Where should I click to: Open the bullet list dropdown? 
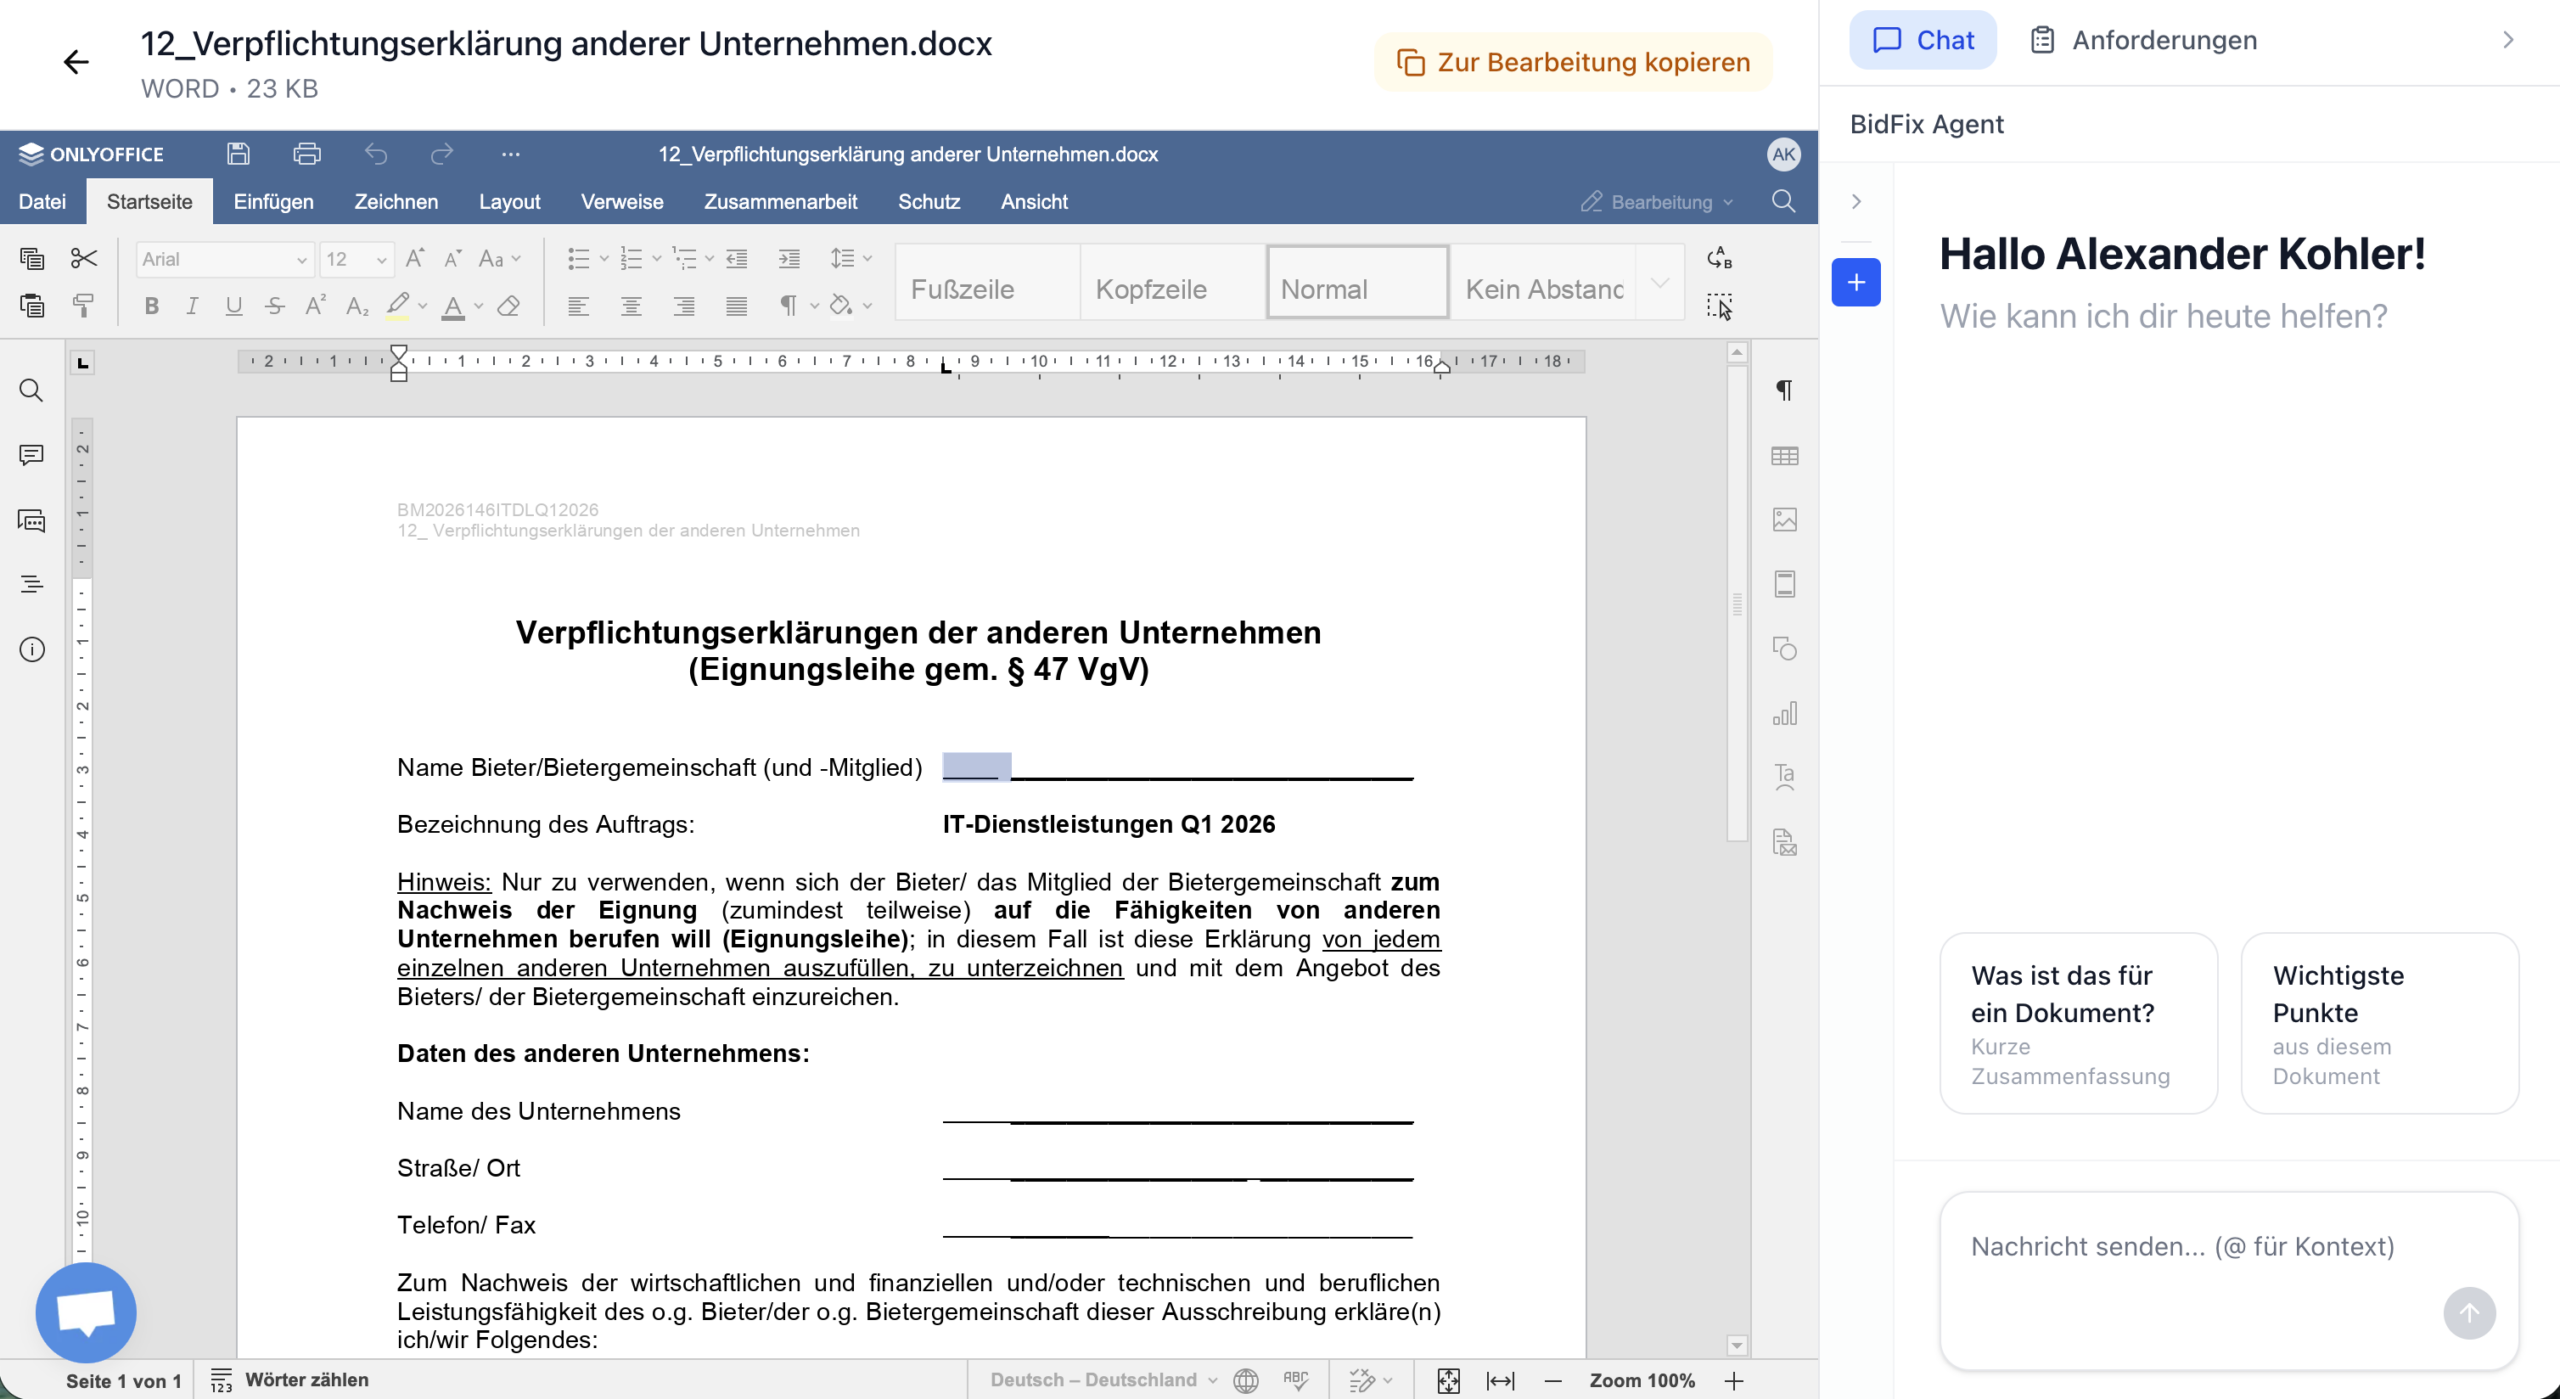(604, 259)
